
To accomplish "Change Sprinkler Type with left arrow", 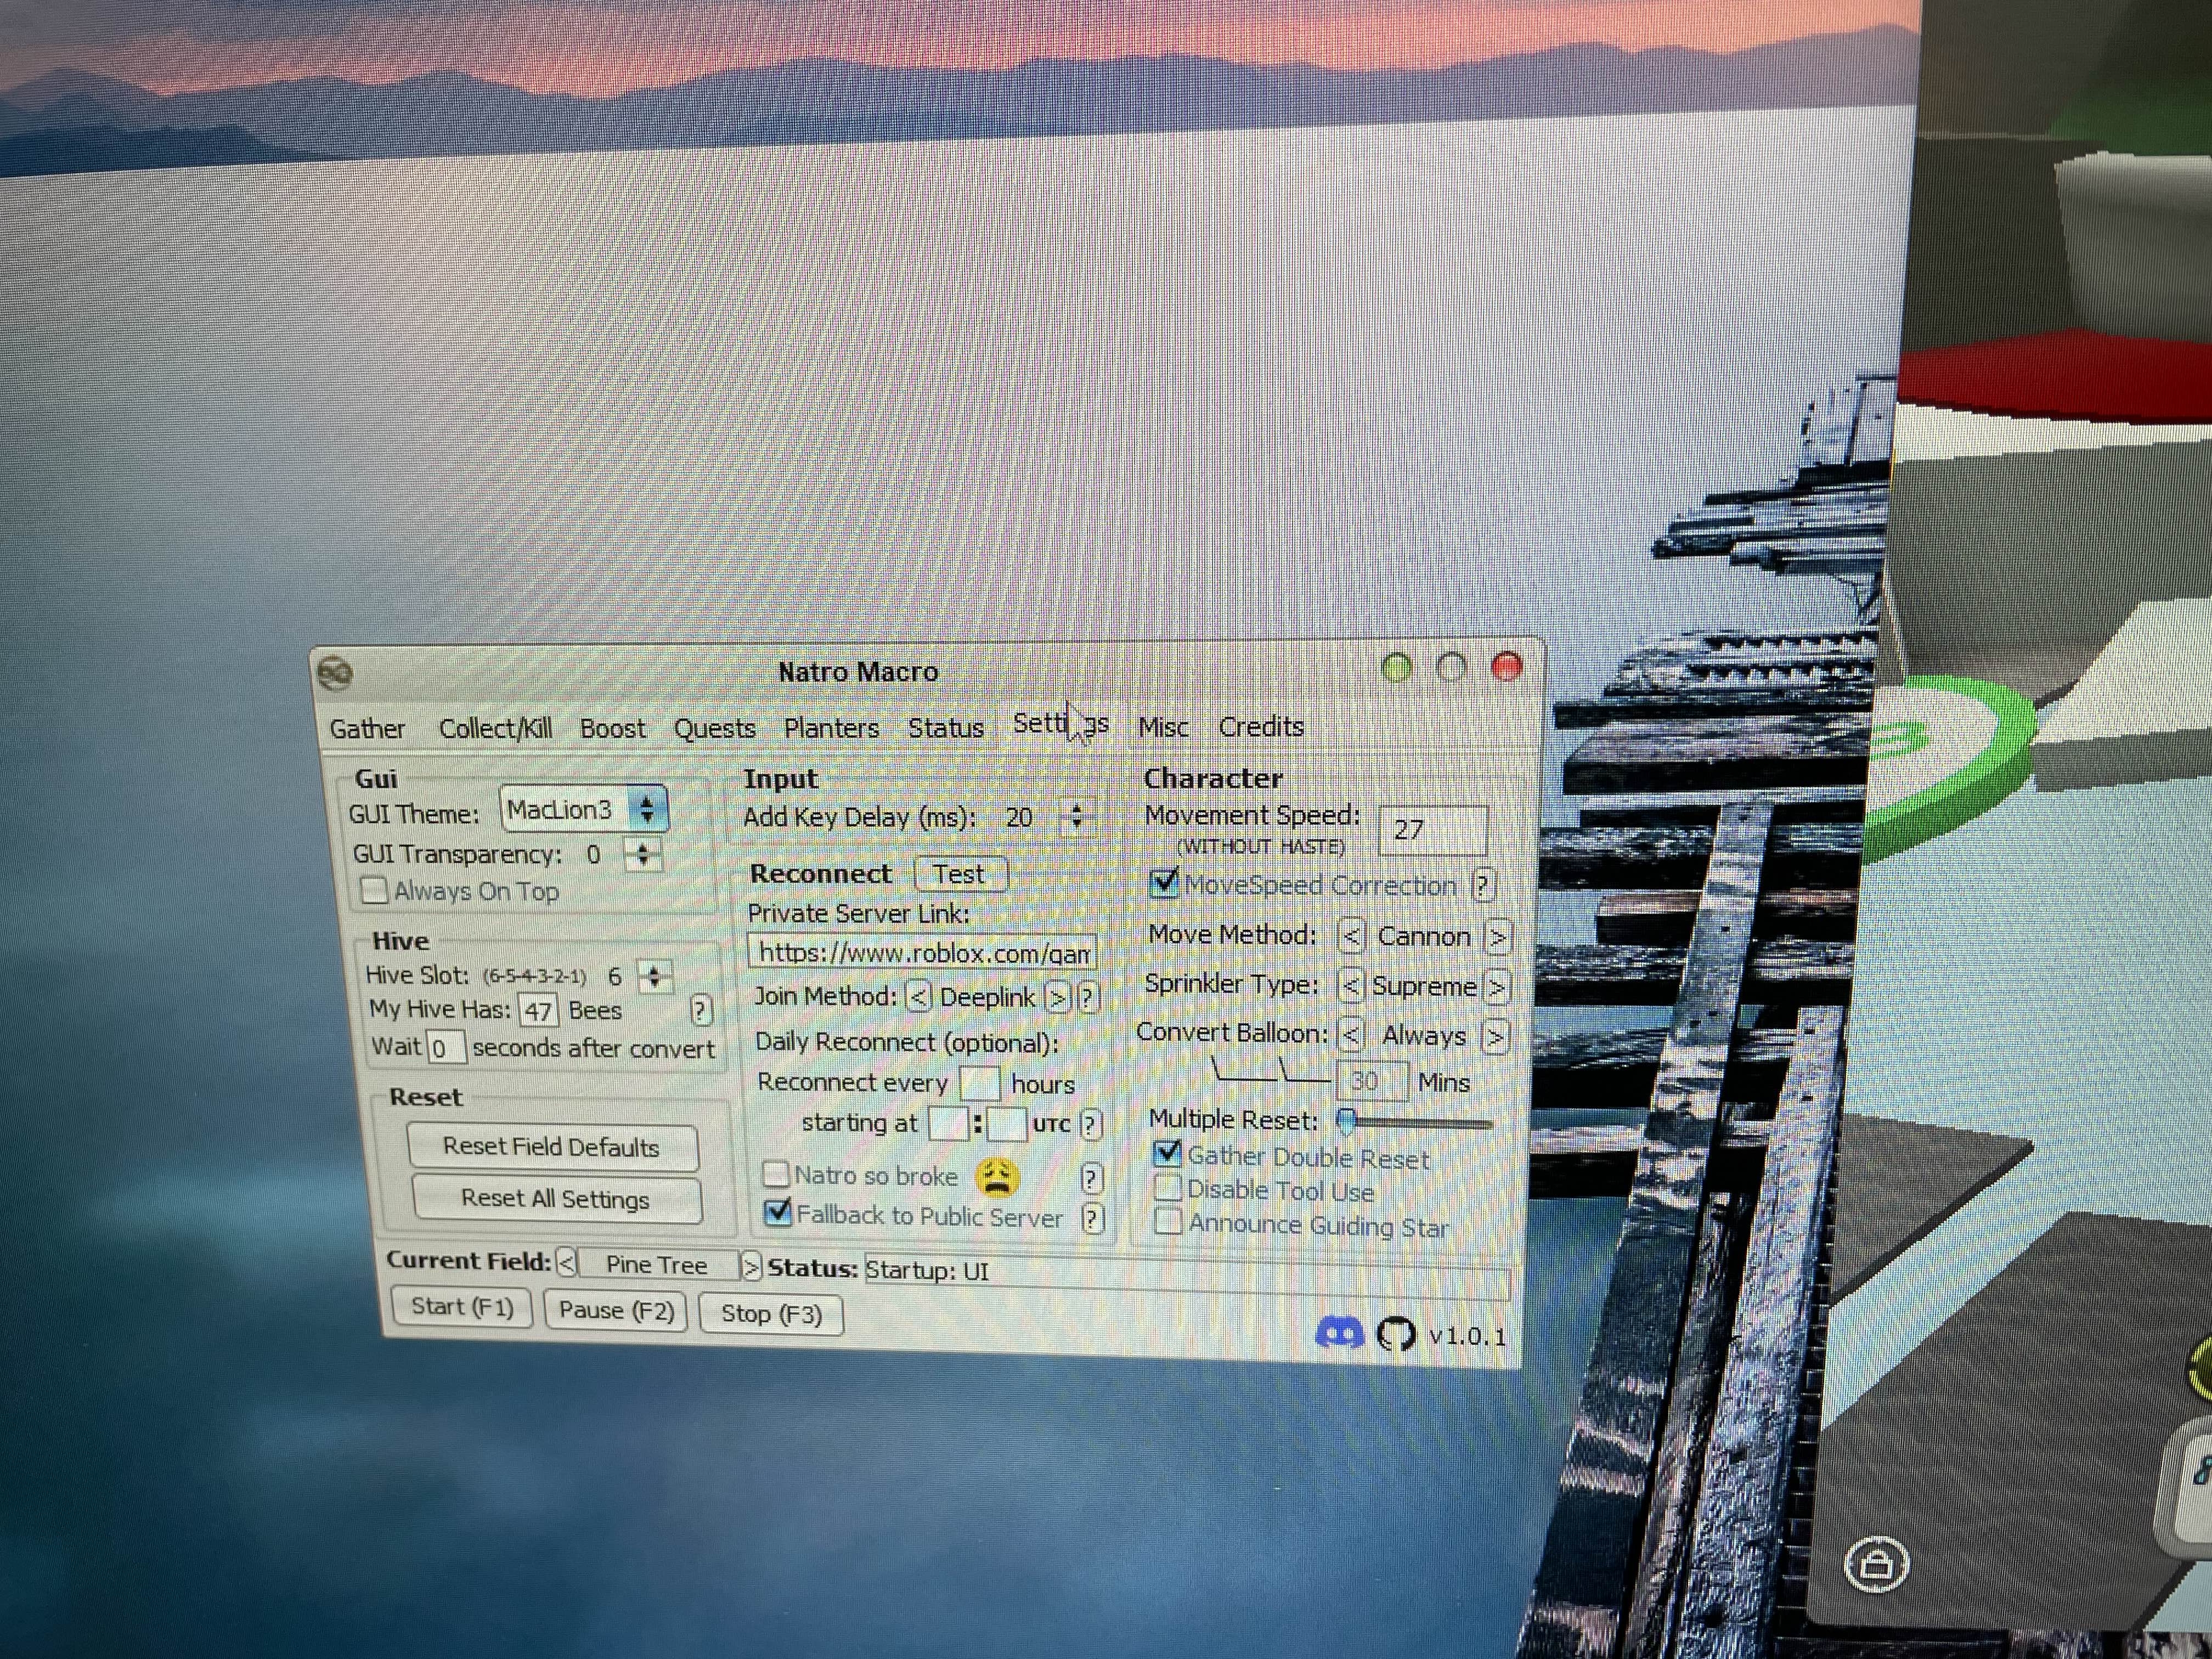I will tap(1351, 986).
